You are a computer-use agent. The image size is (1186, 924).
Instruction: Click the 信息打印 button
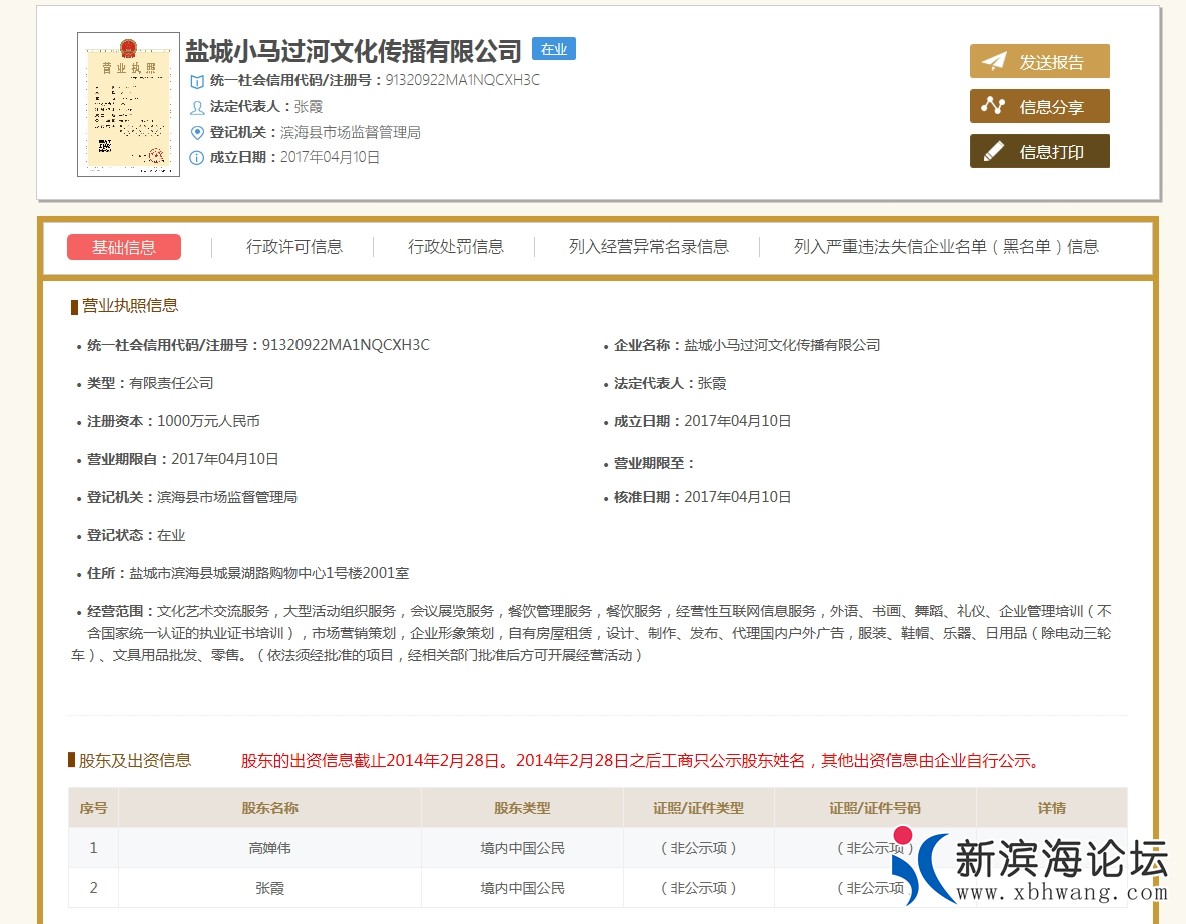[1040, 151]
